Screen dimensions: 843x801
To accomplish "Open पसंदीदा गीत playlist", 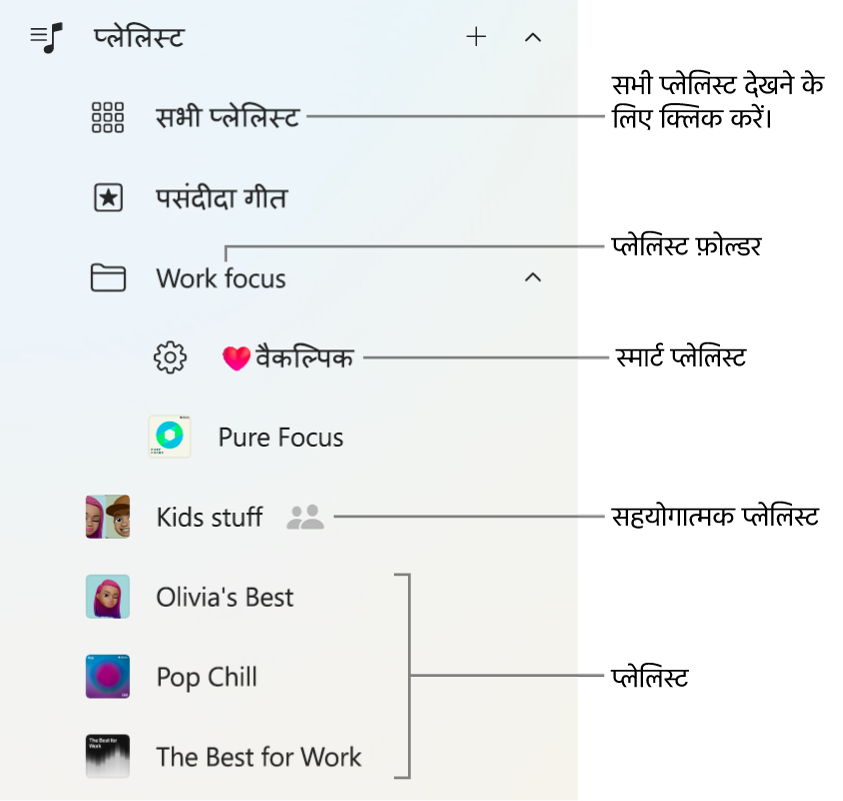I will pos(221,198).
